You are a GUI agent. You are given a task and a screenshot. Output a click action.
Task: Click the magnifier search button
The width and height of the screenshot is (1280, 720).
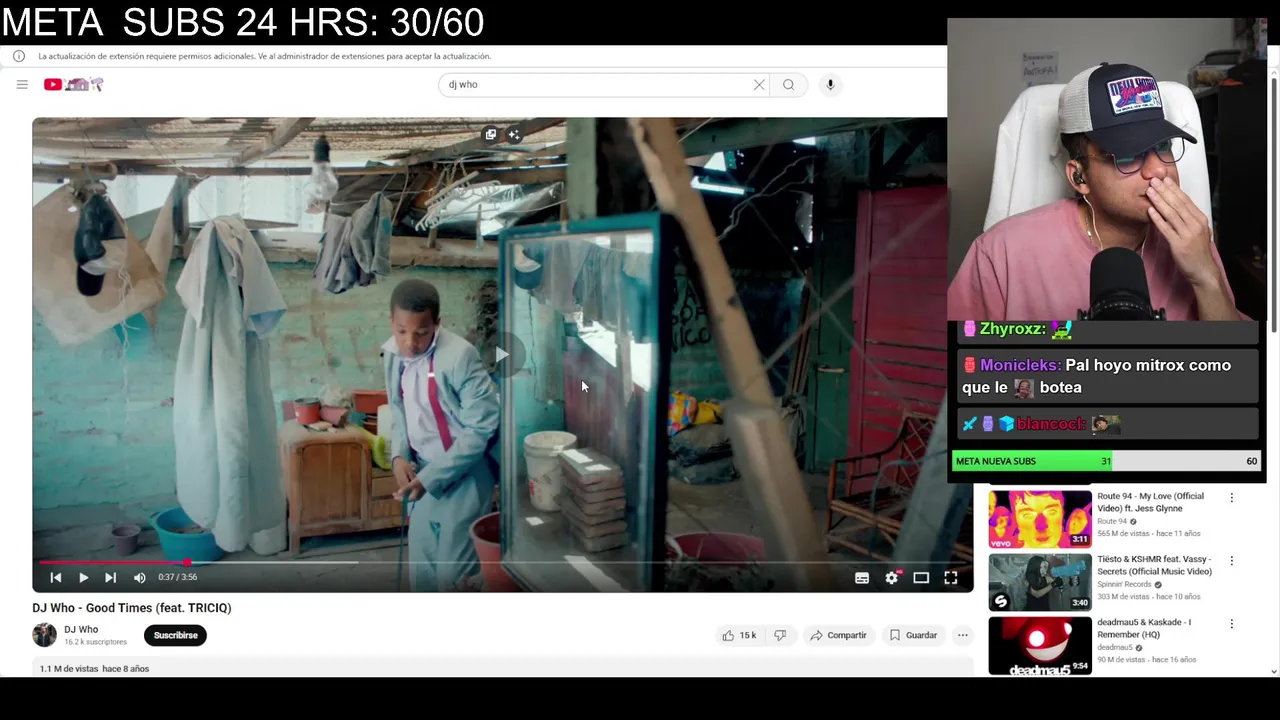click(x=788, y=85)
